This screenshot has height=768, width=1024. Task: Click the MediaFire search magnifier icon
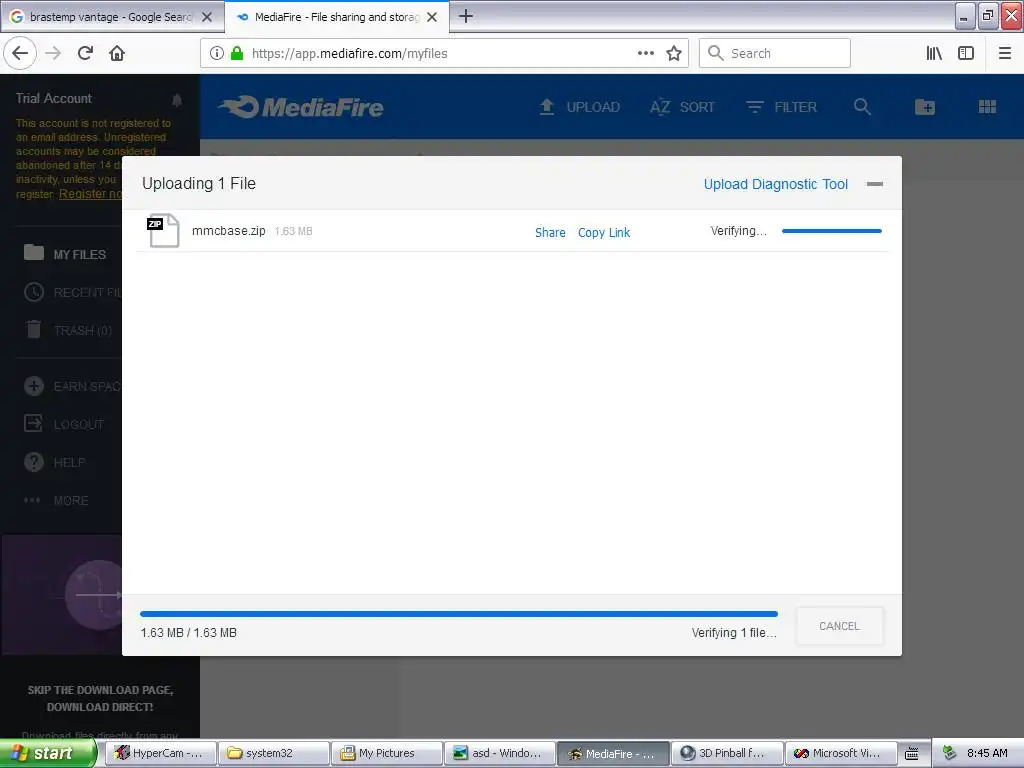click(x=862, y=106)
